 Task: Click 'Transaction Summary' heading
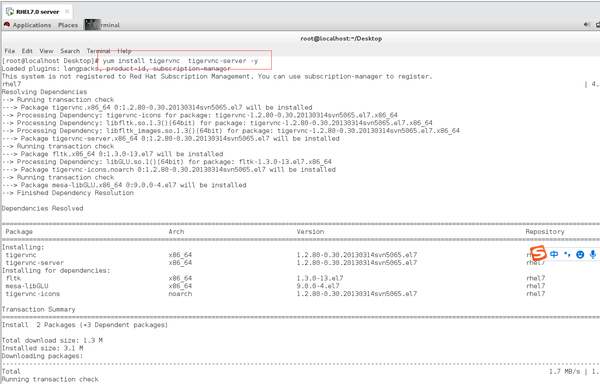(x=39, y=309)
